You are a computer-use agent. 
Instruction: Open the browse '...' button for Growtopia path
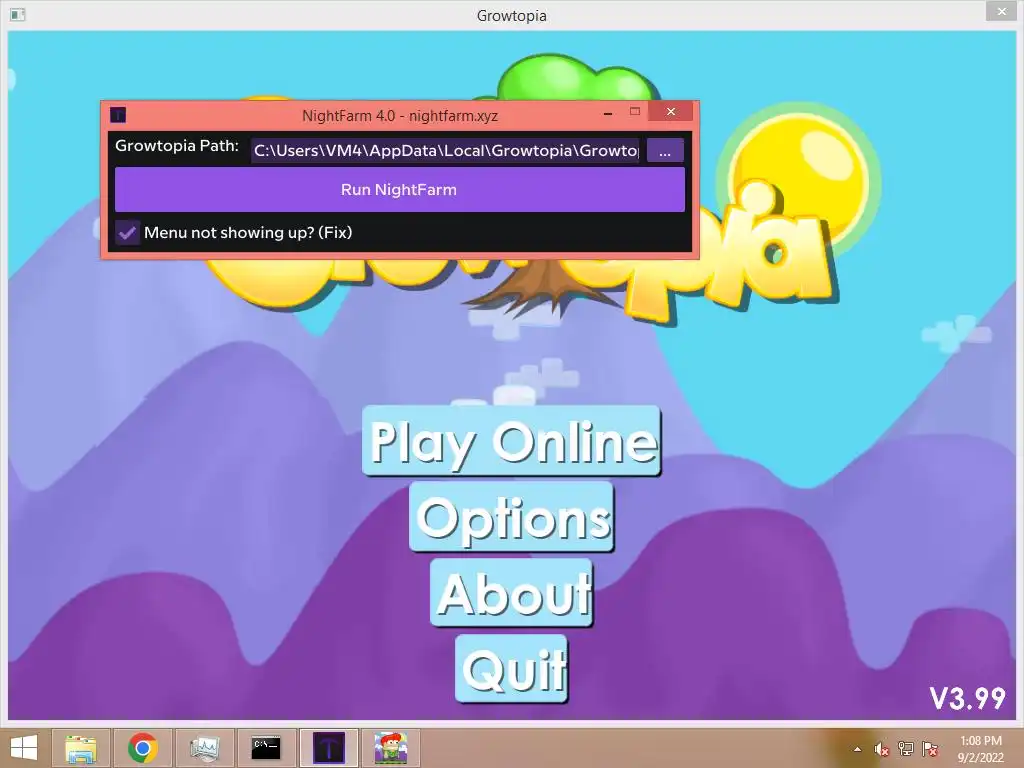tap(665, 151)
